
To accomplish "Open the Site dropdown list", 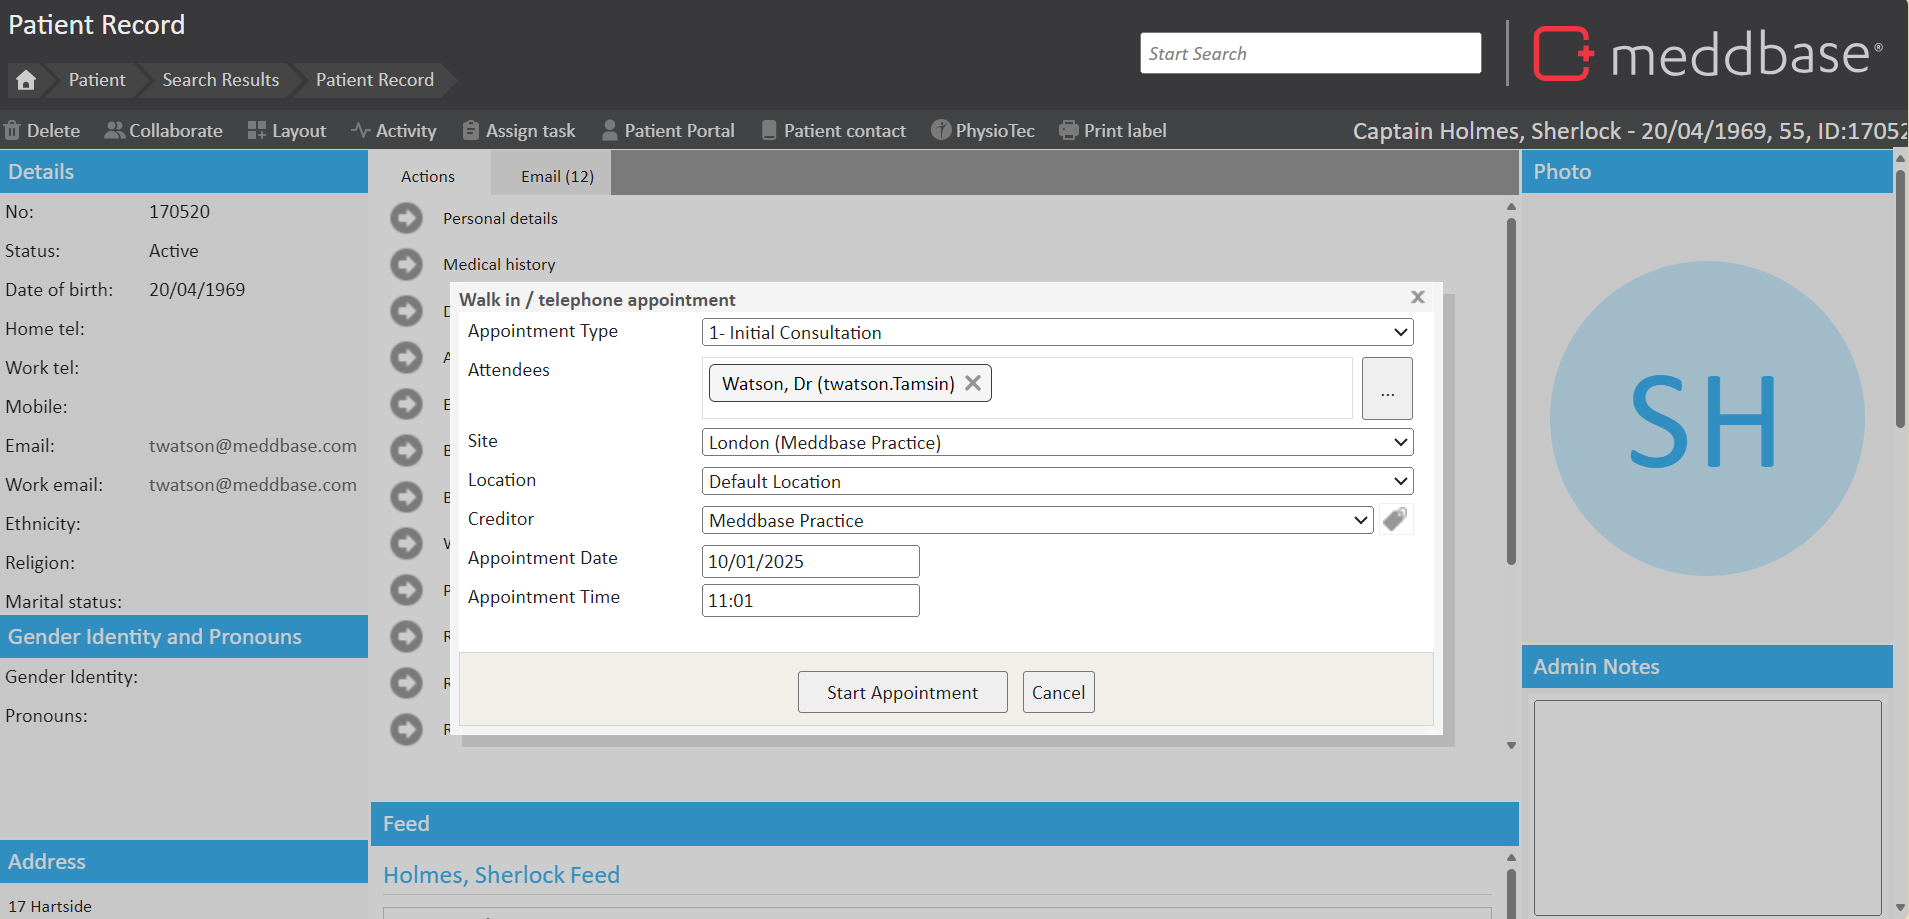I will point(1056,442).
